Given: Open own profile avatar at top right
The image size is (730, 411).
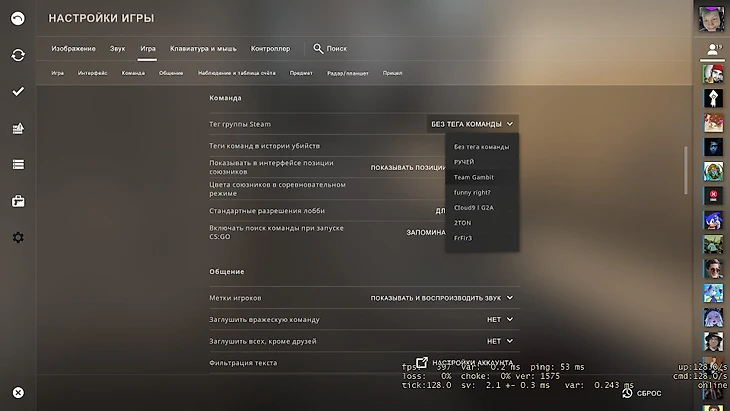Looking at the screenshot, I should 712,19.
